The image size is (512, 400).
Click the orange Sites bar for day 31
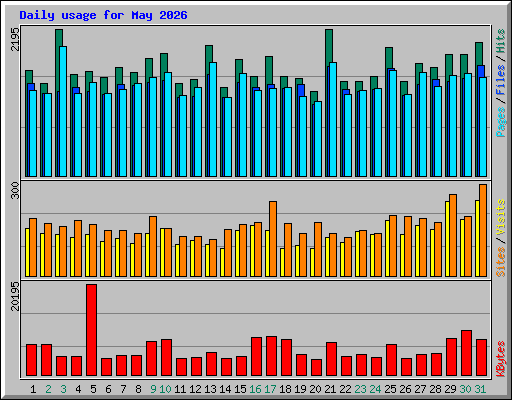[483, 230]
